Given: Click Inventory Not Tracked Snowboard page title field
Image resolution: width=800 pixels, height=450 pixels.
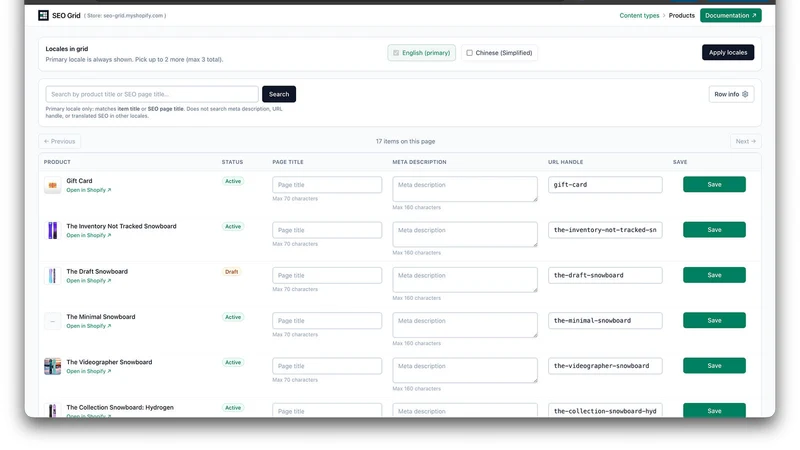Looking at the screenshot, I should click(327, 230).
